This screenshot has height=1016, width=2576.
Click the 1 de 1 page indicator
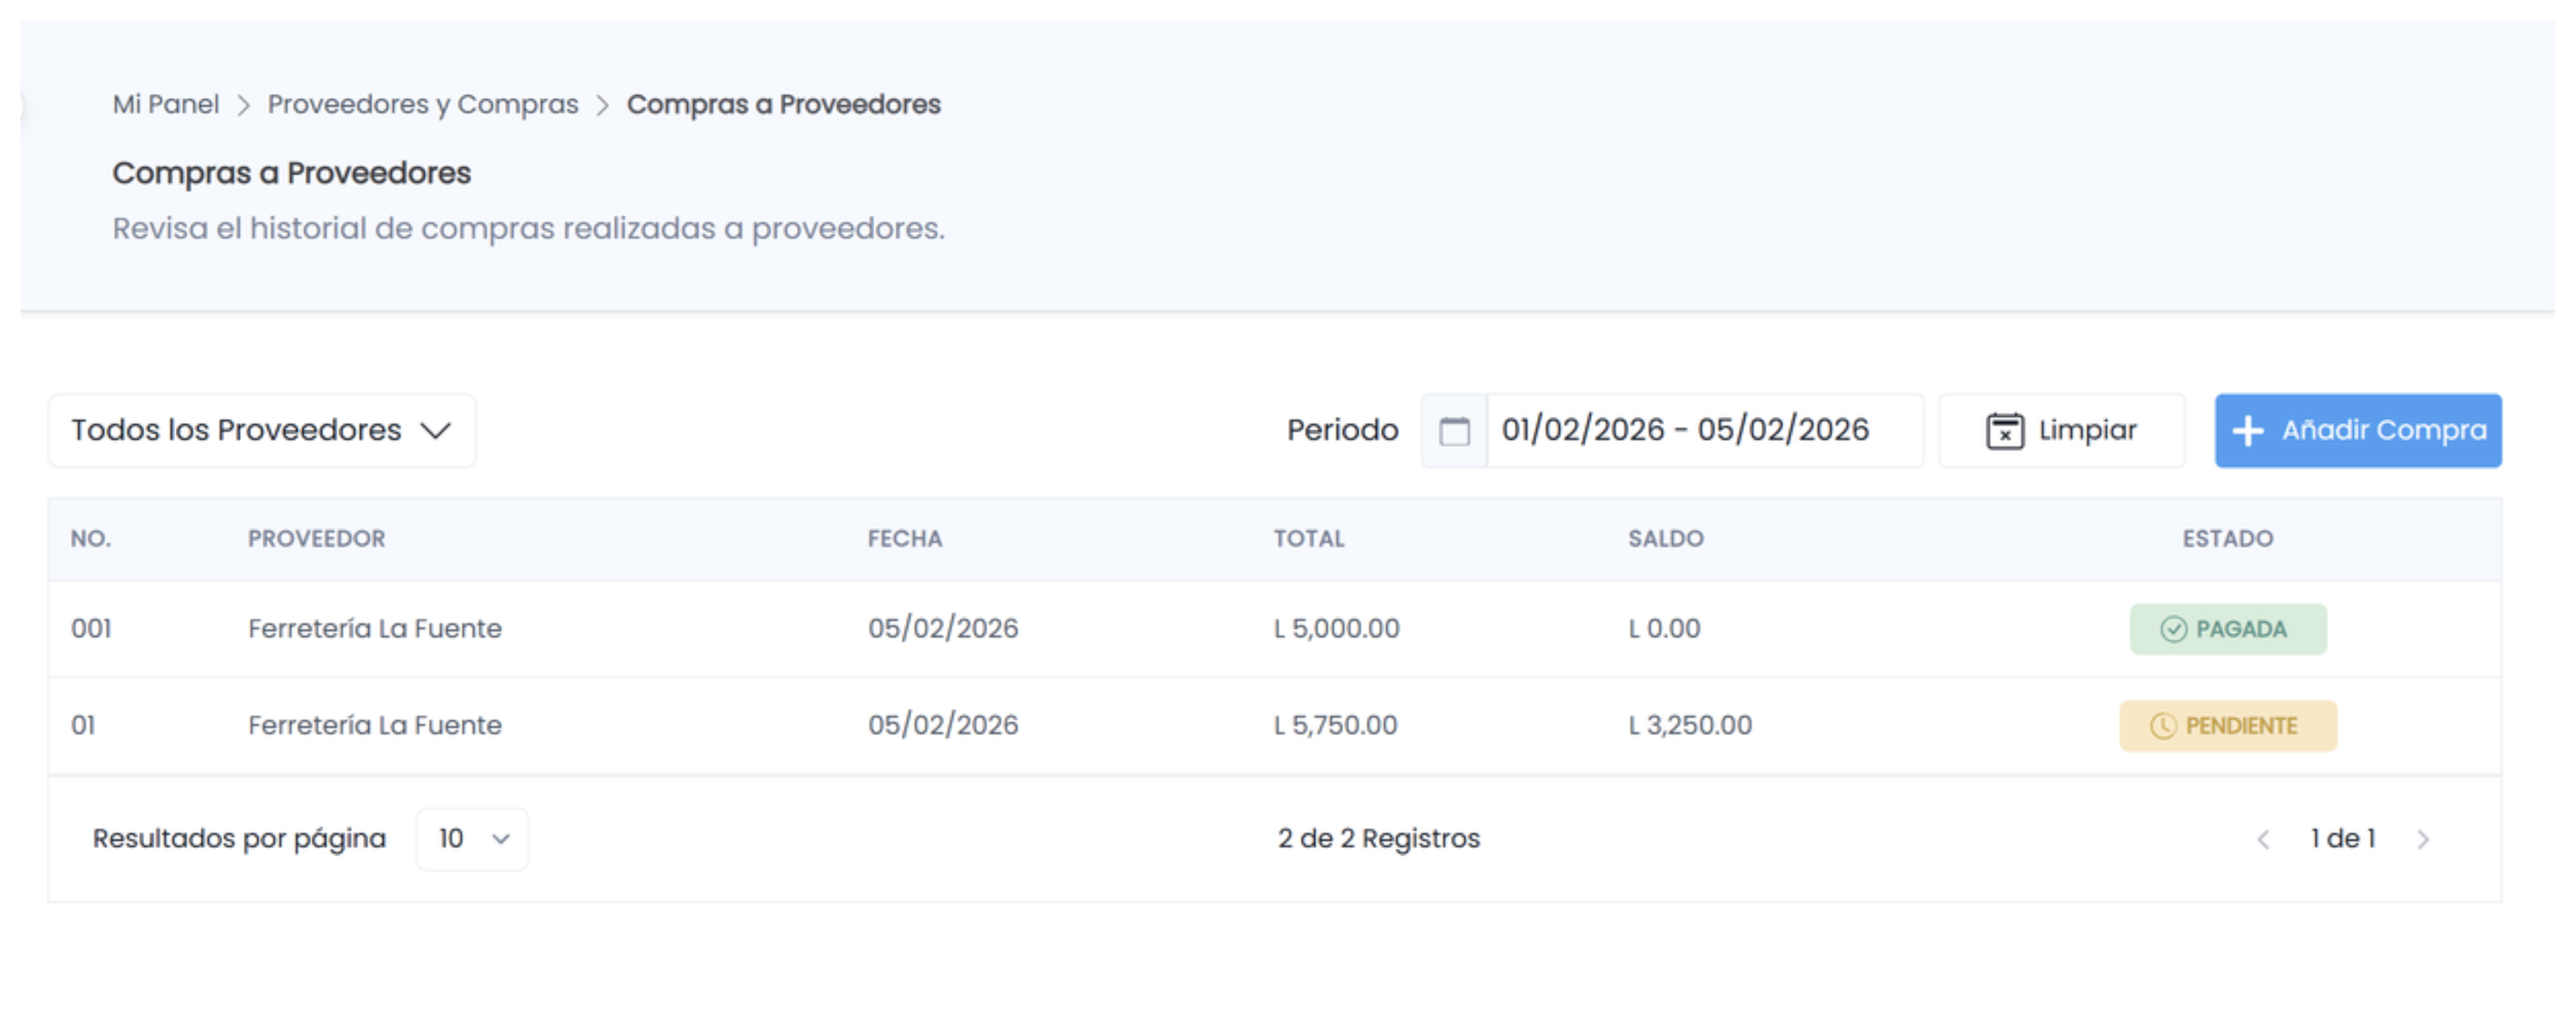(2343, 839)
